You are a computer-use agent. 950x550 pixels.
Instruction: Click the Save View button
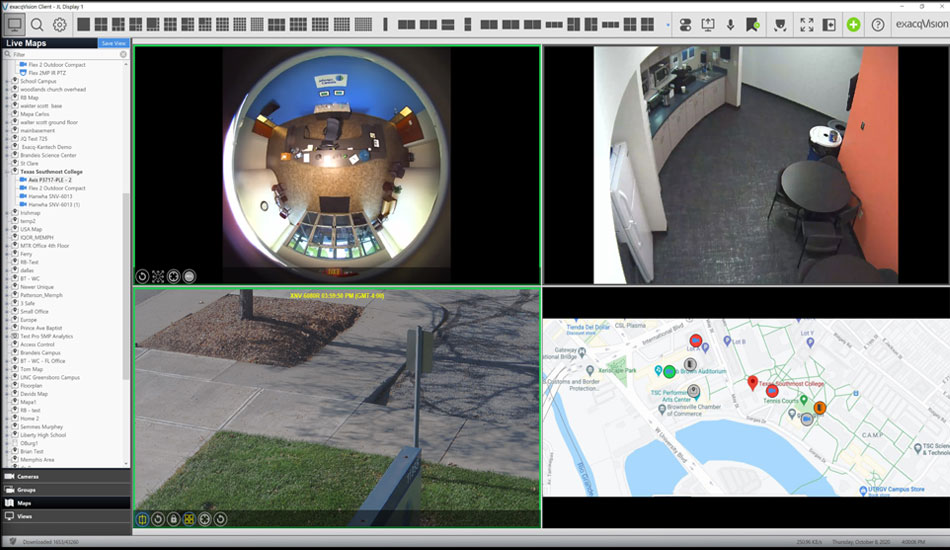point(113,43)
